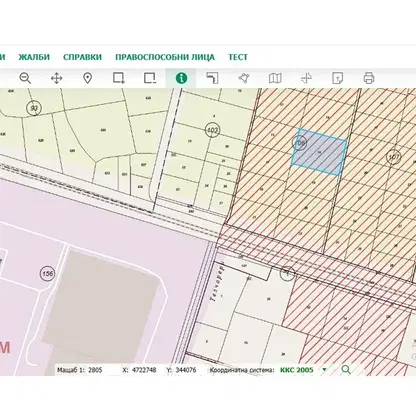
Task: Click the zoom out magnifier tool
Action: pos(25,78)
